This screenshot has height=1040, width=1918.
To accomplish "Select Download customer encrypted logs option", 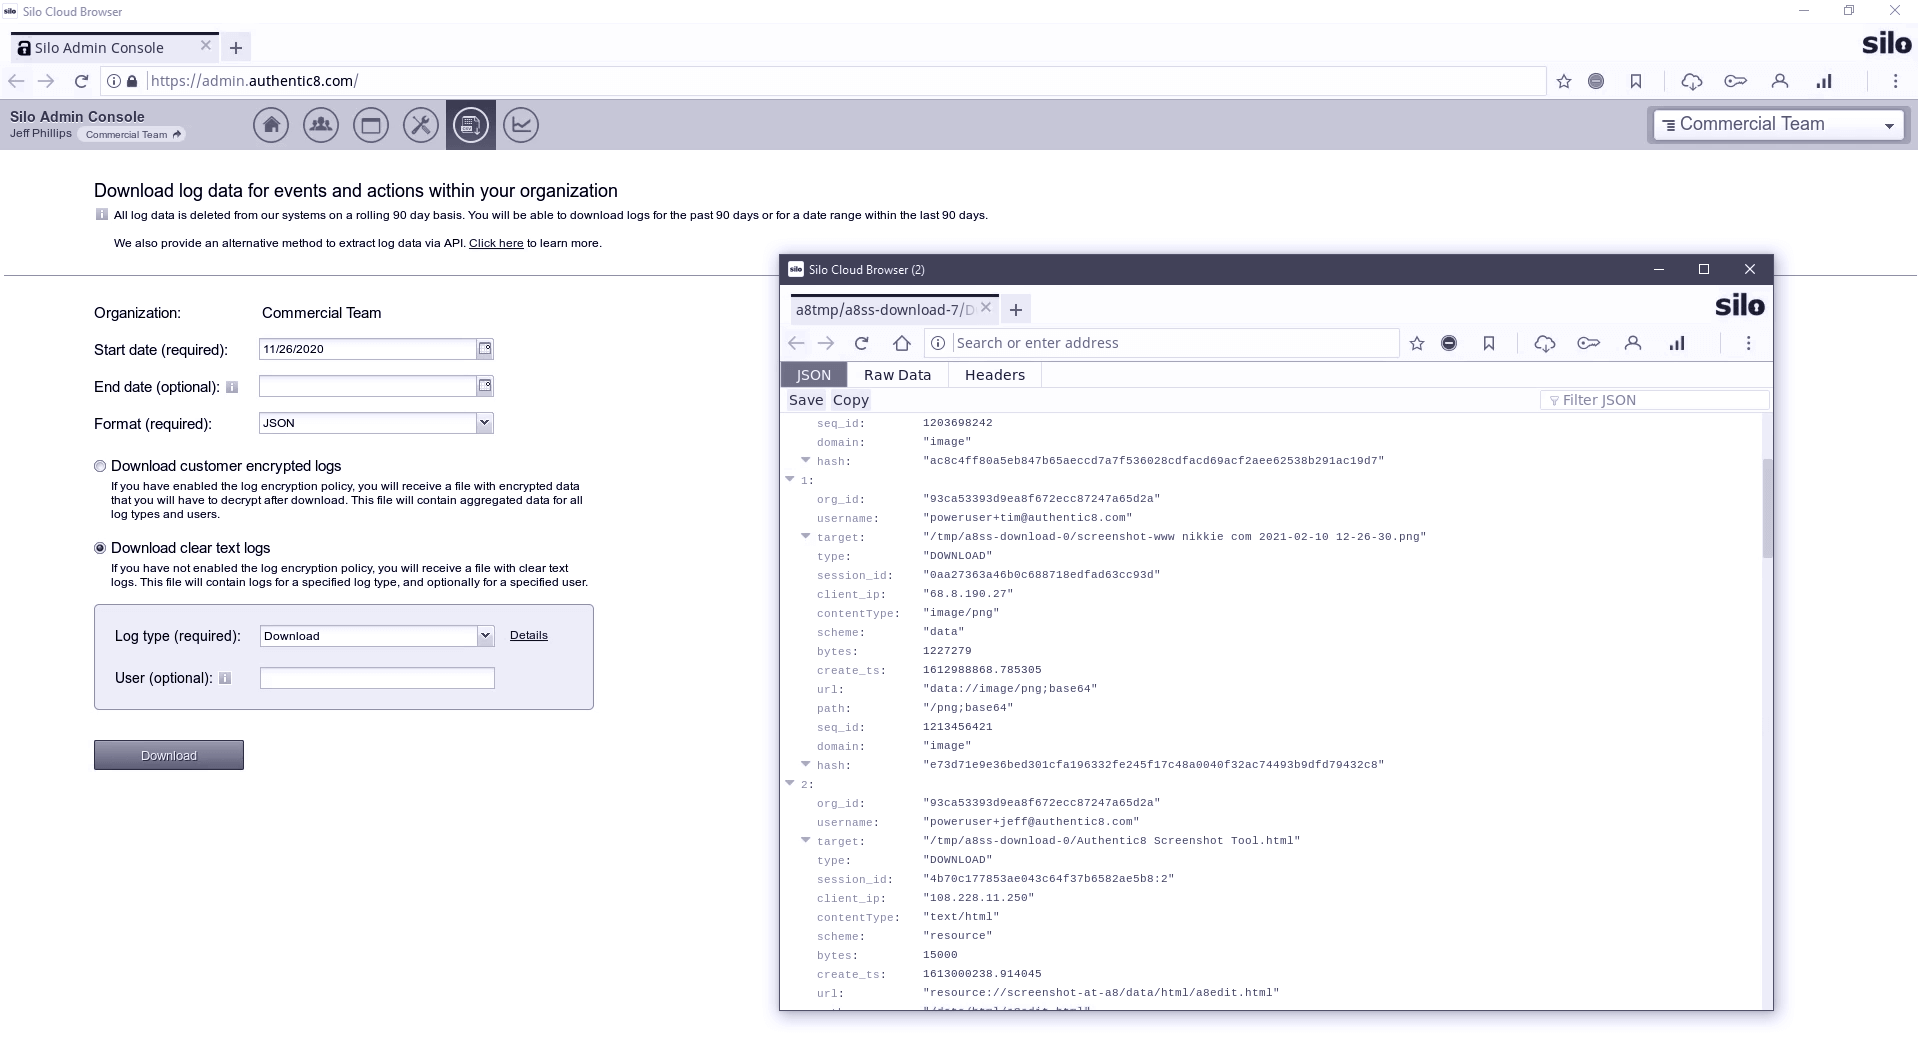I will (100, 466).
